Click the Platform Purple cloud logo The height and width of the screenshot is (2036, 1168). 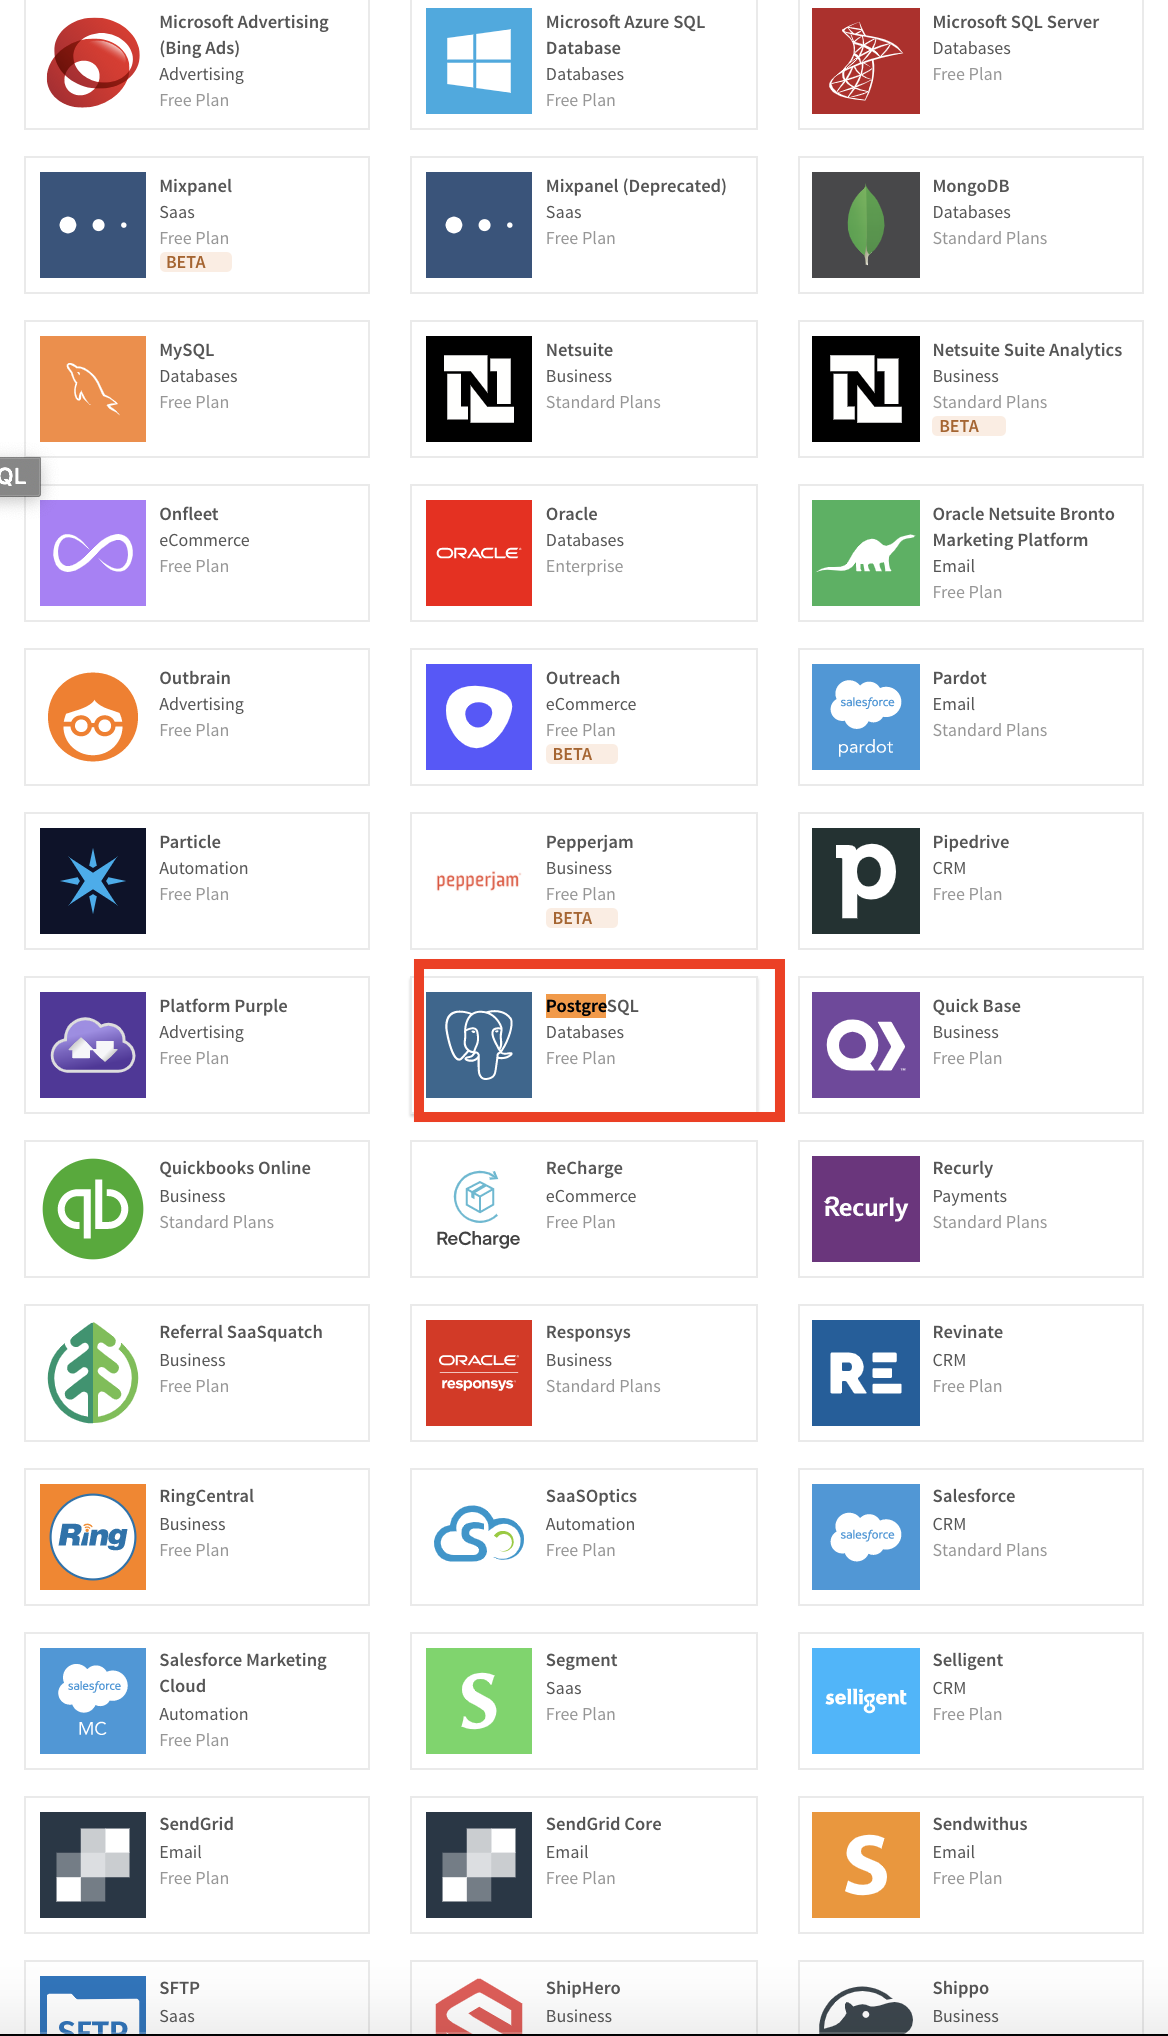click(x=93, y=1045)
